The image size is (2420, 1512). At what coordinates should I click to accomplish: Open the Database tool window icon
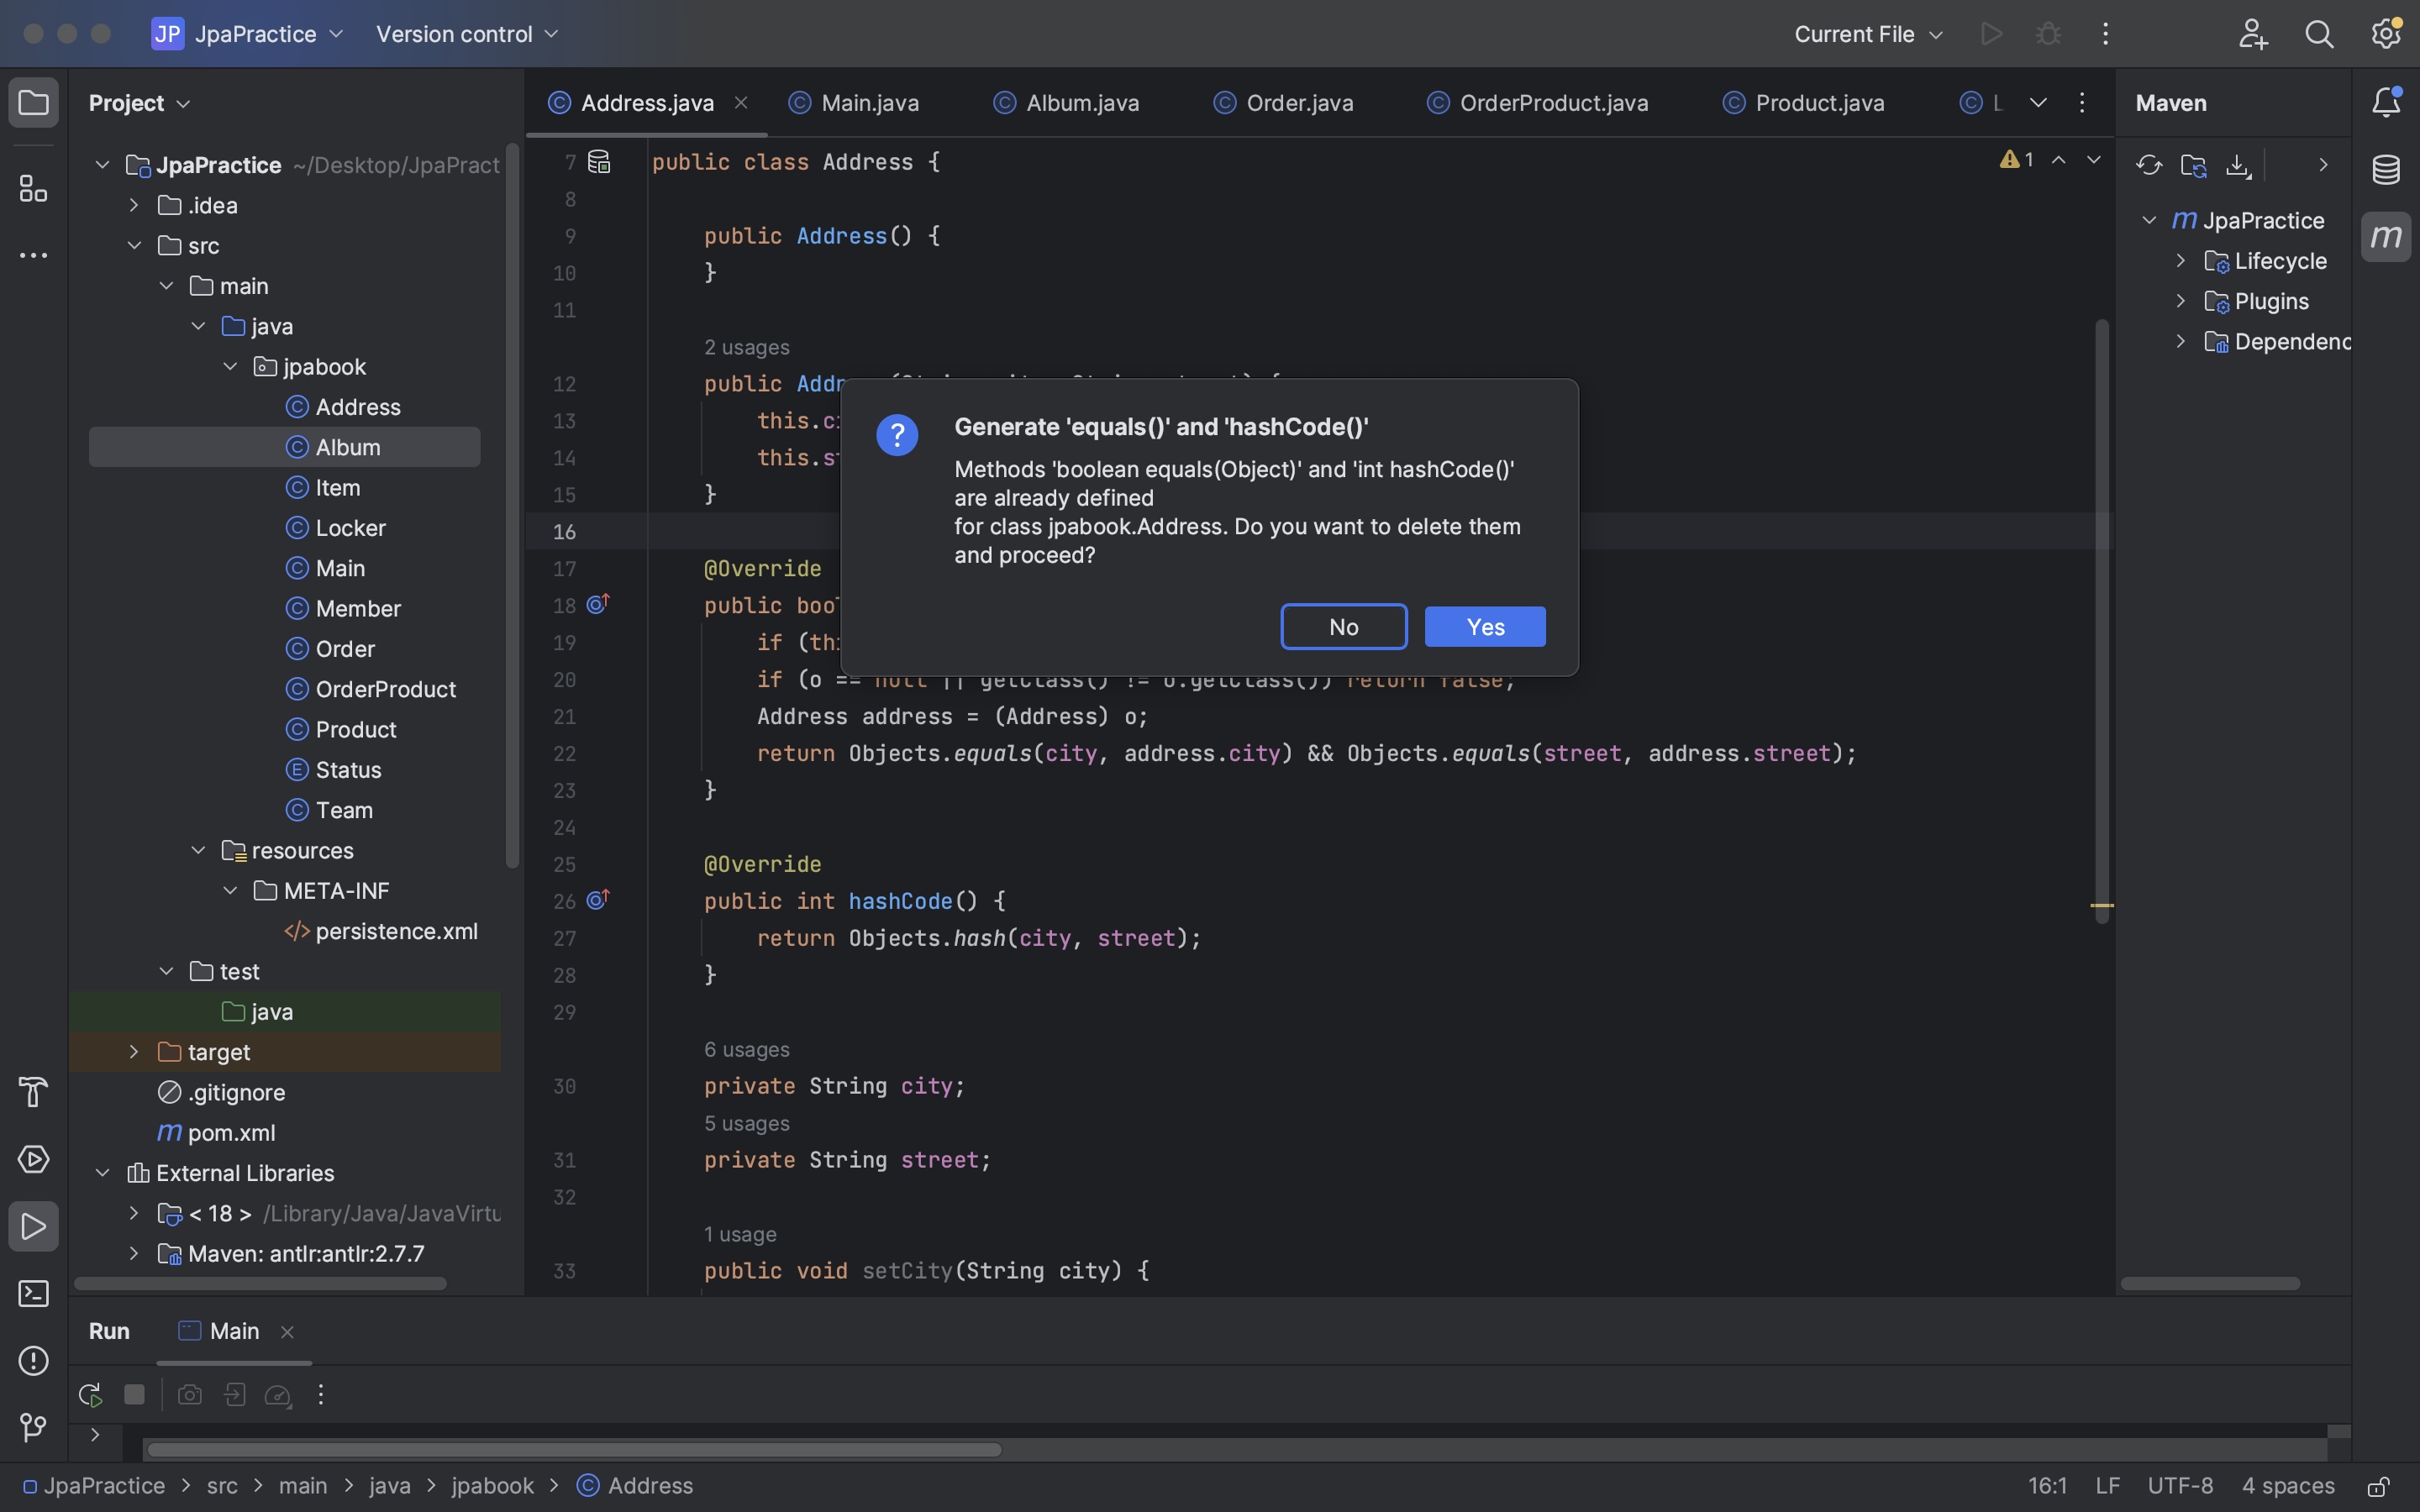(x=2385, y=169)
